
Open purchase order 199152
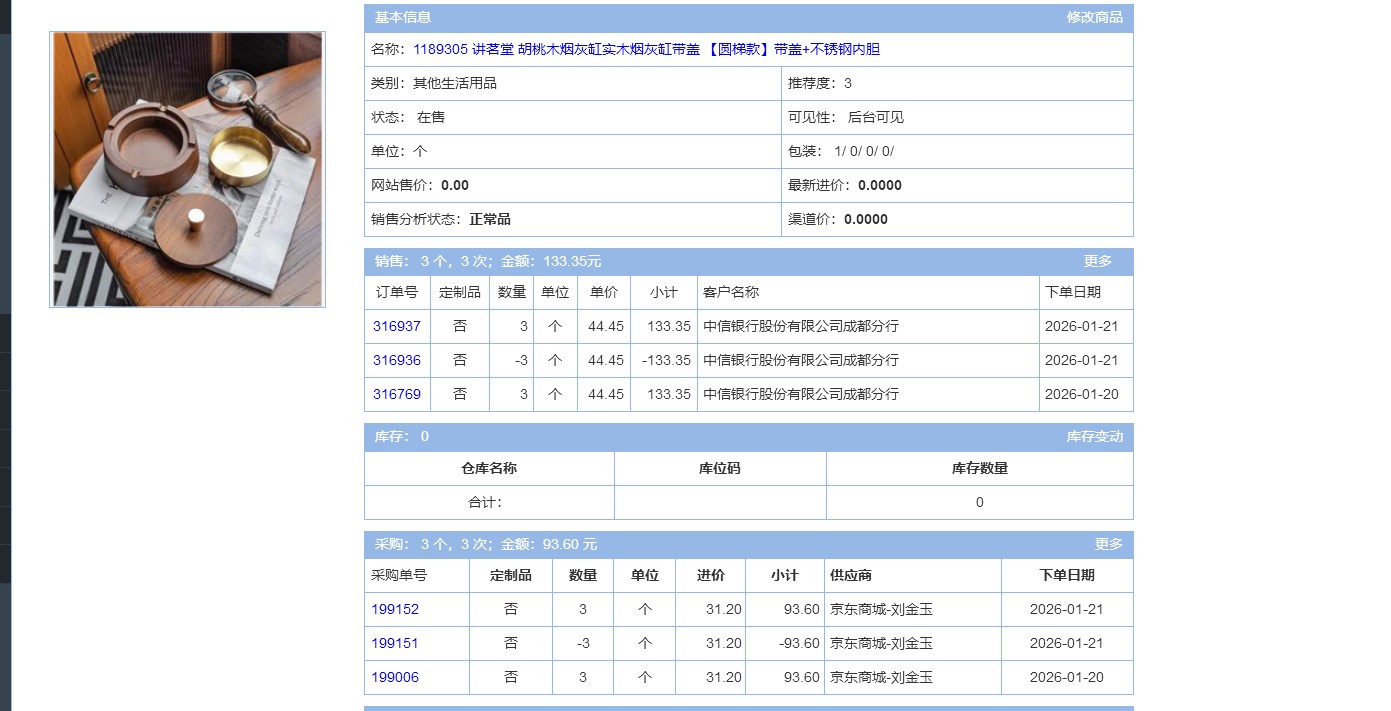[395, 609]
